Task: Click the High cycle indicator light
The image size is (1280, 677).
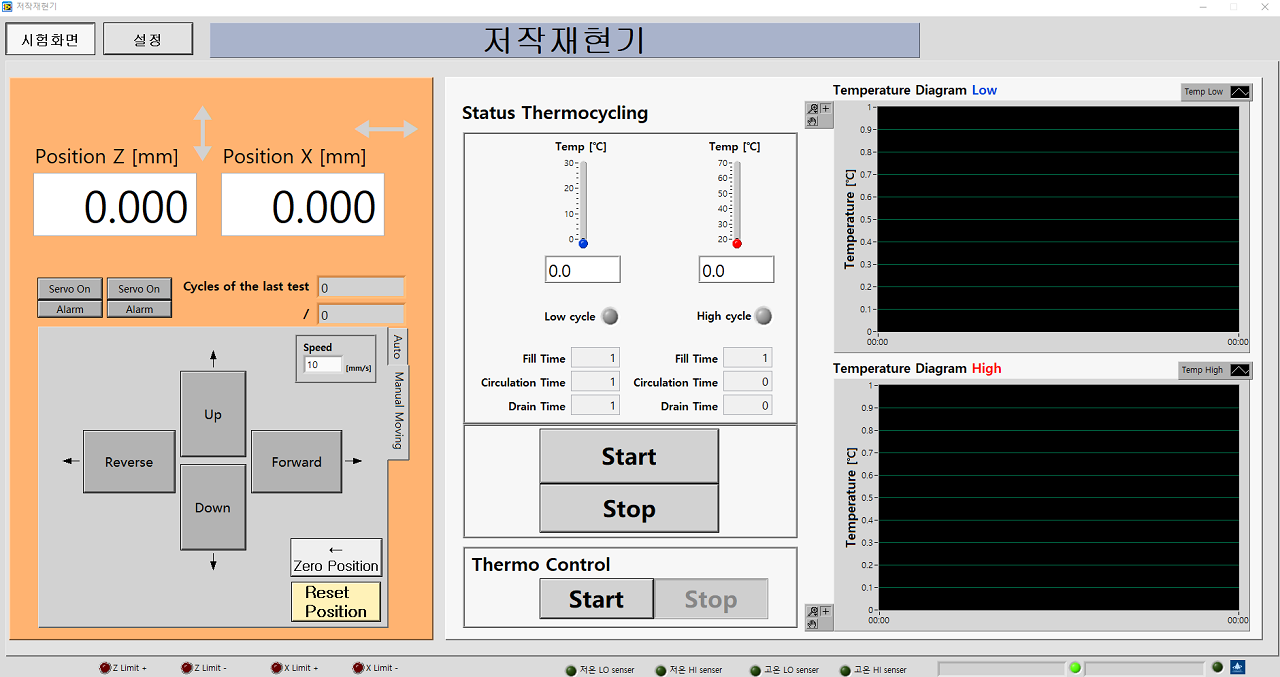Action: (764, 316)
